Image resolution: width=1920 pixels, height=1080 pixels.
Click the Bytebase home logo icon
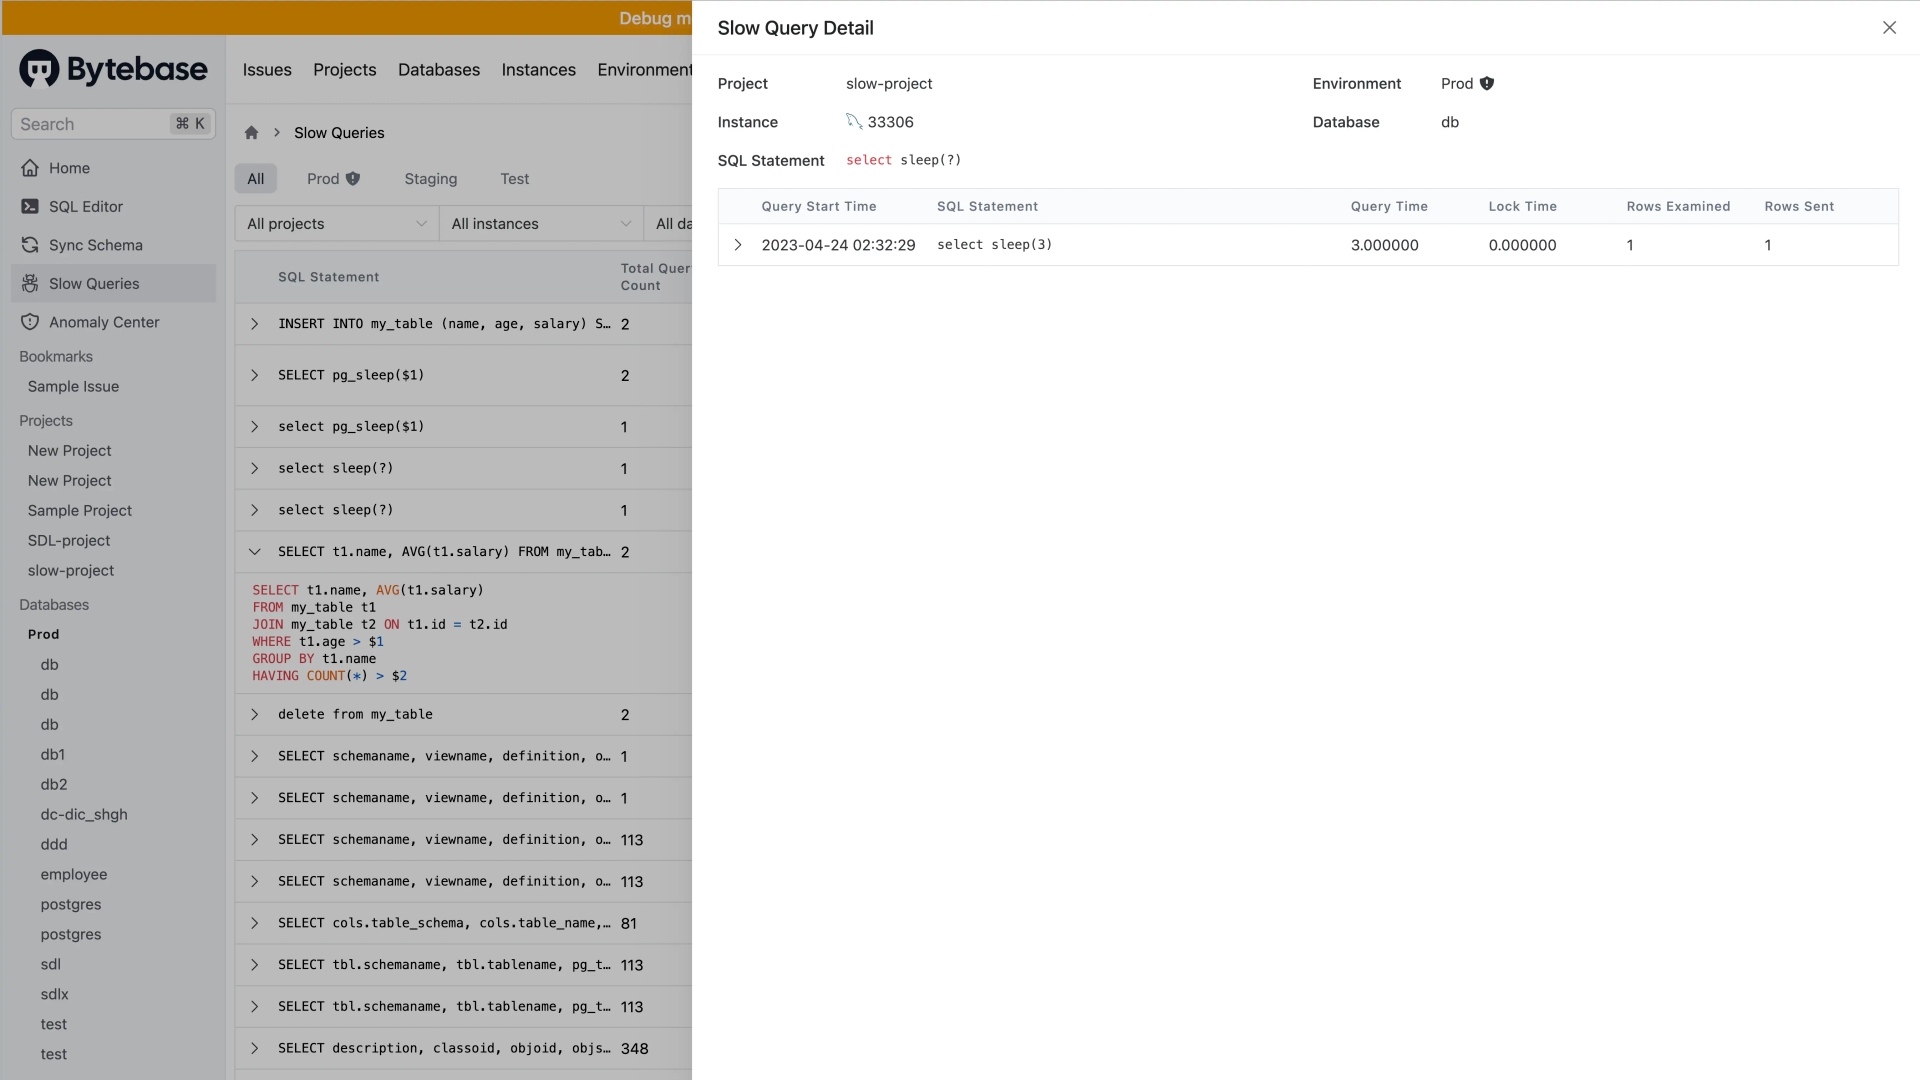click(x=36, y=70)
